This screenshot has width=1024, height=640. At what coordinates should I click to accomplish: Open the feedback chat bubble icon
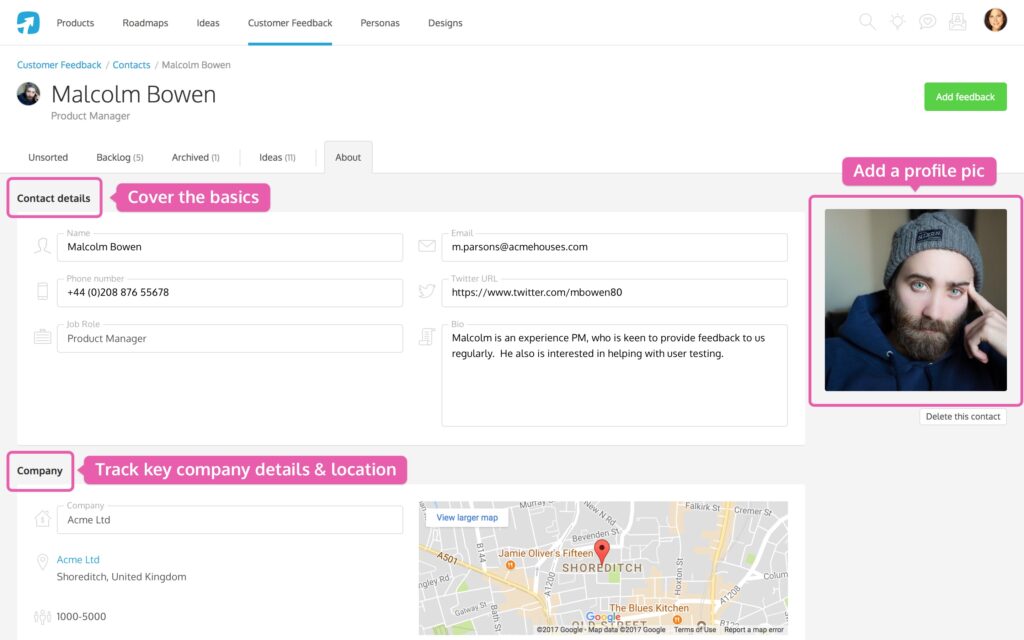[x=927, y=20]
